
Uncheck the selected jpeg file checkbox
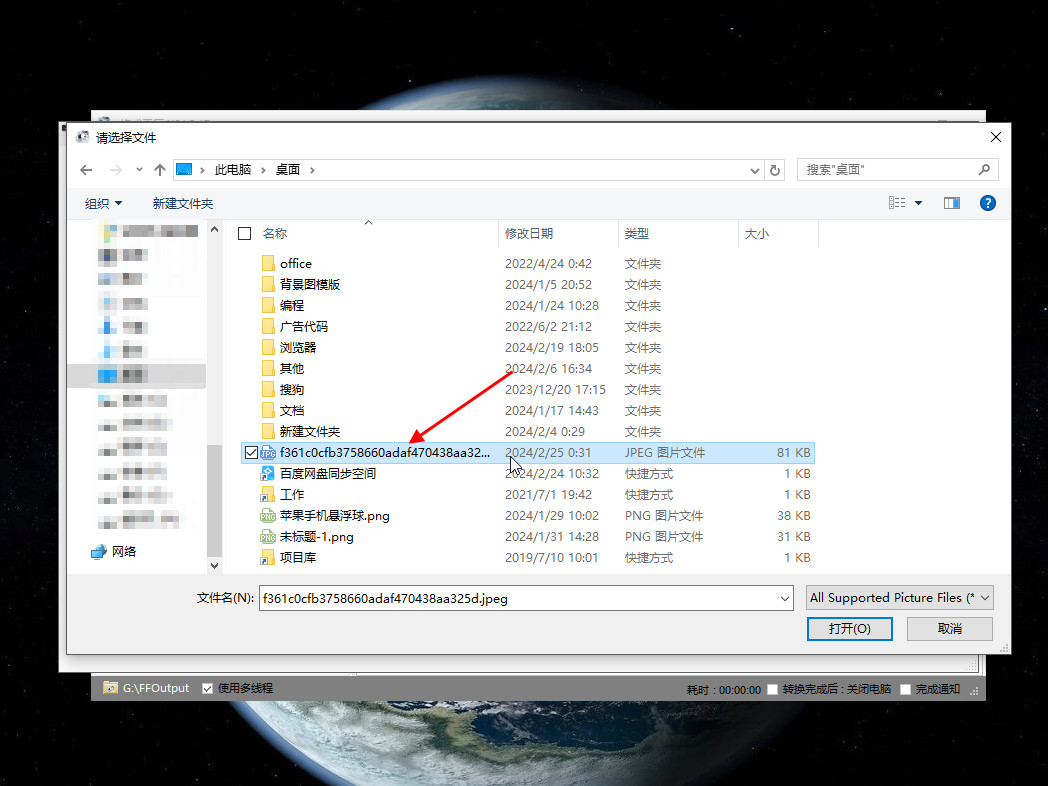coord(250,453)
